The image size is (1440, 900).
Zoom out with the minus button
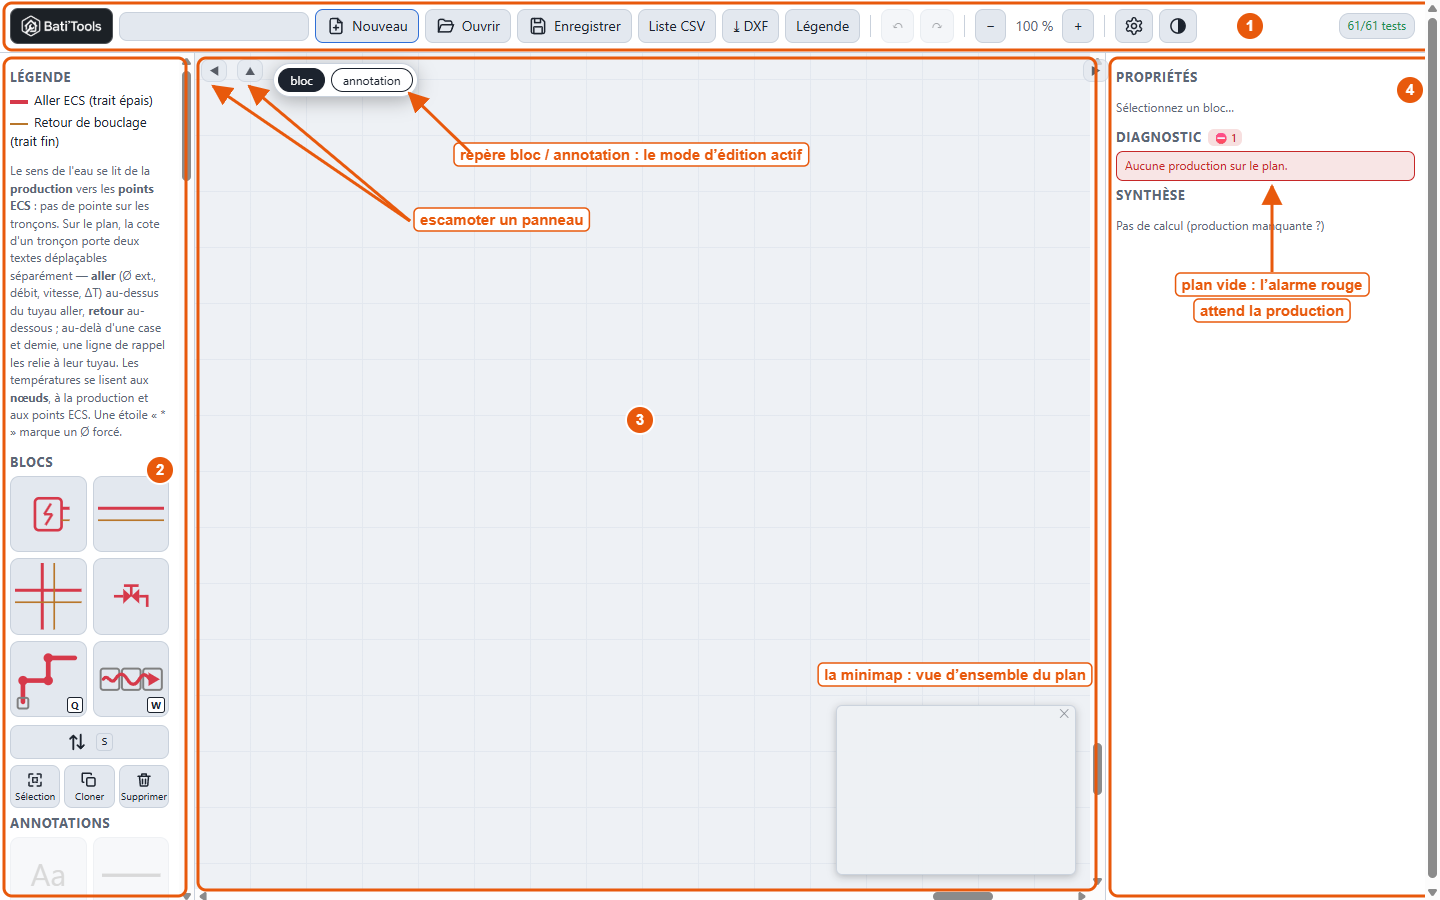[990, 26]
